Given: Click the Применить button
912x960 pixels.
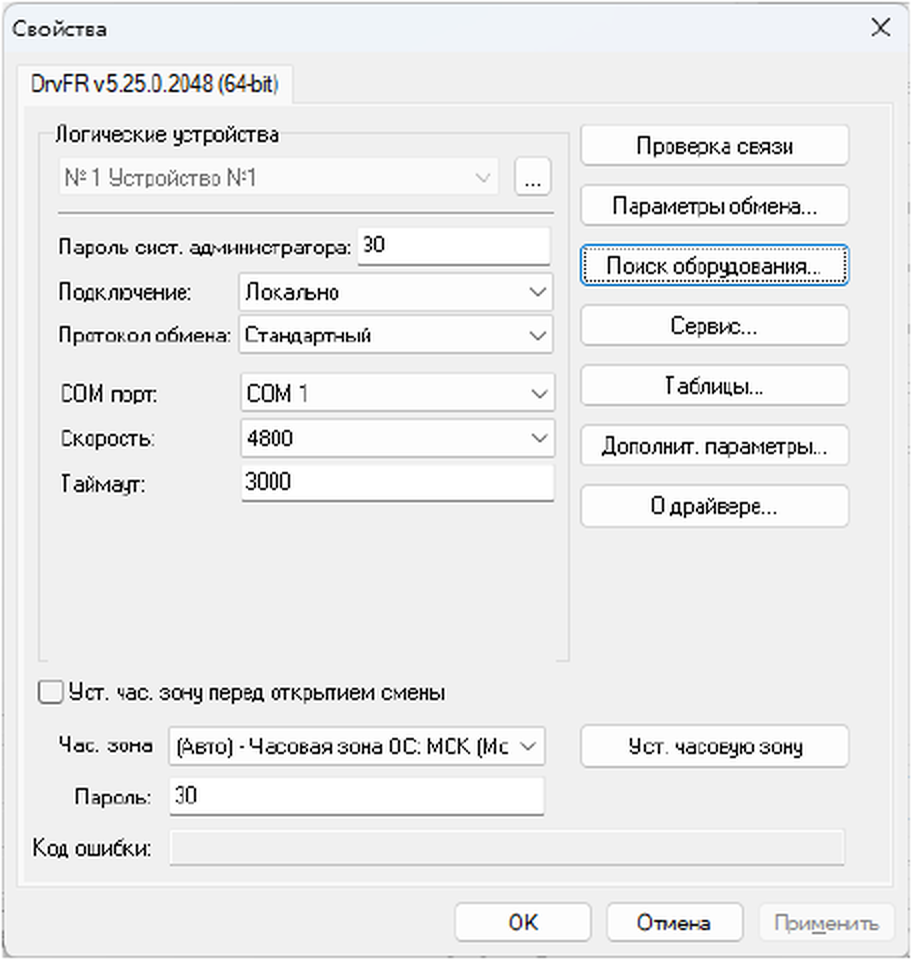Looking at the screenshot, I should pos(826,922).
